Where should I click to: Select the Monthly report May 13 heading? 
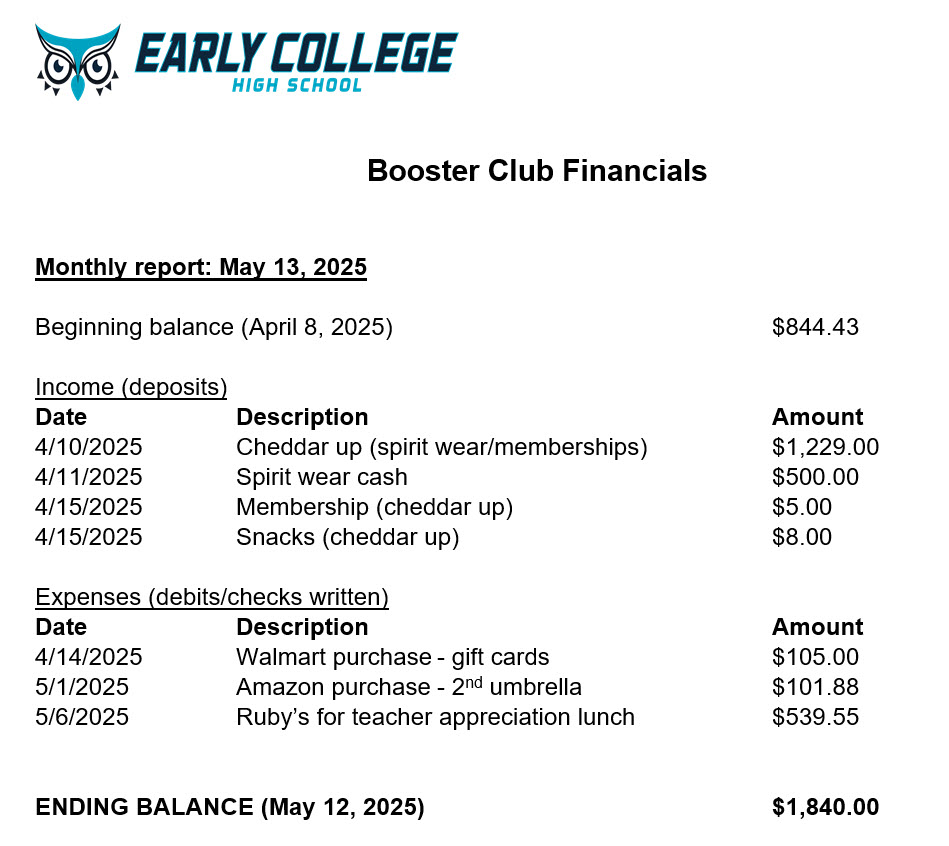point(201,267)
